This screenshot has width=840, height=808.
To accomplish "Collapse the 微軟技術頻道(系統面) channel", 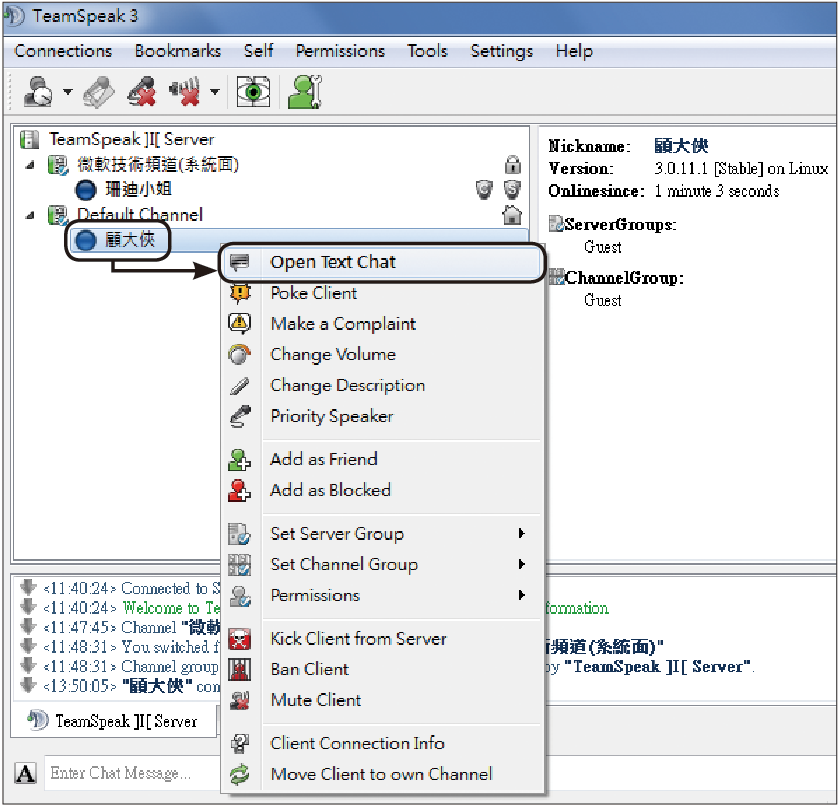I will point(30,165).
